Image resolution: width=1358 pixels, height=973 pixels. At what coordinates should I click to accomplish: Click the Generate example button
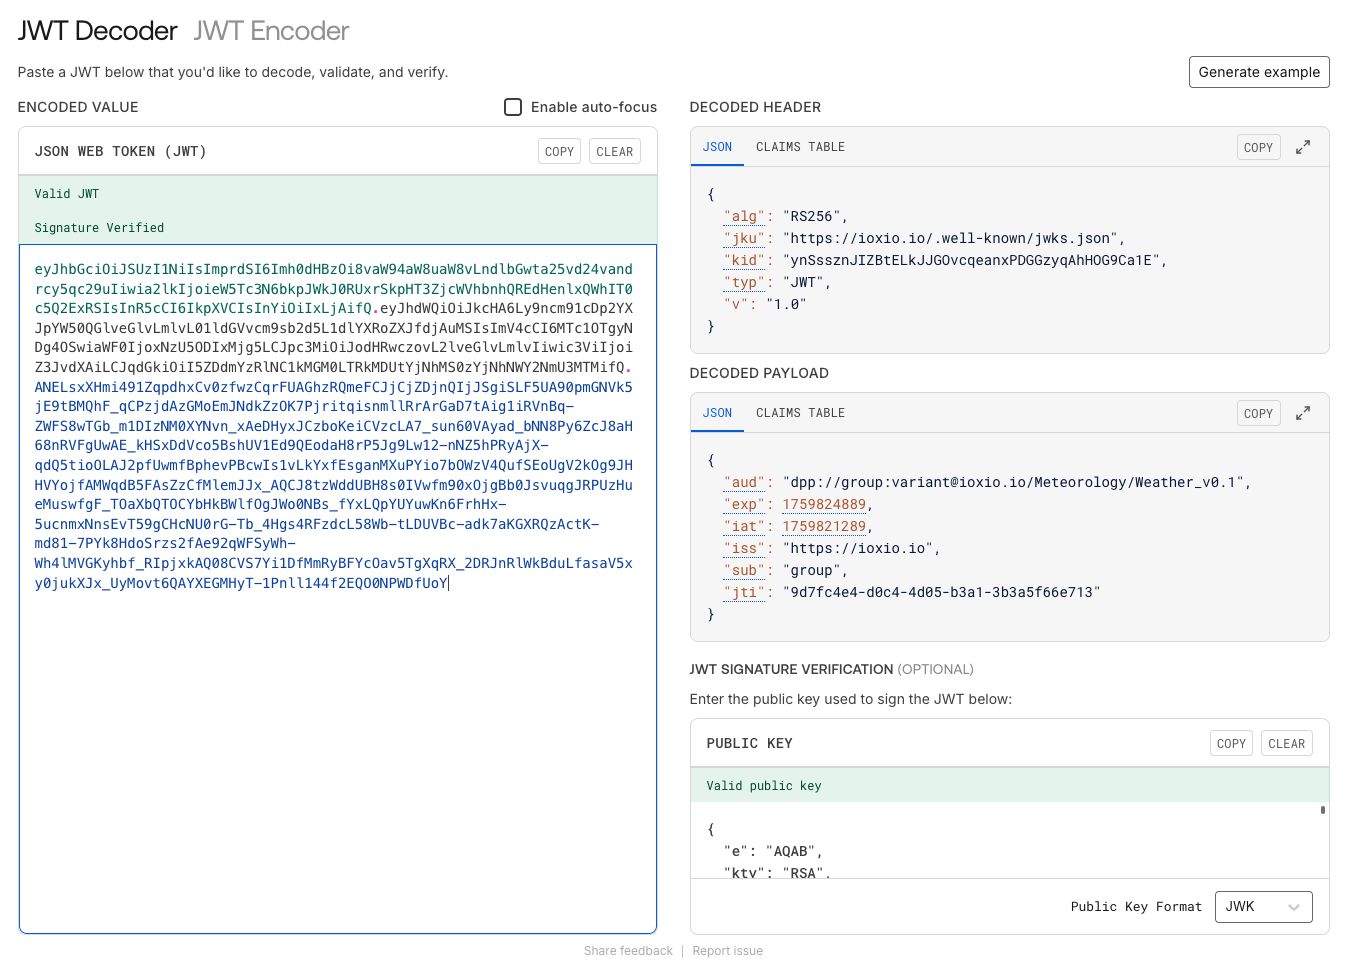click(x=1258, y=72)
